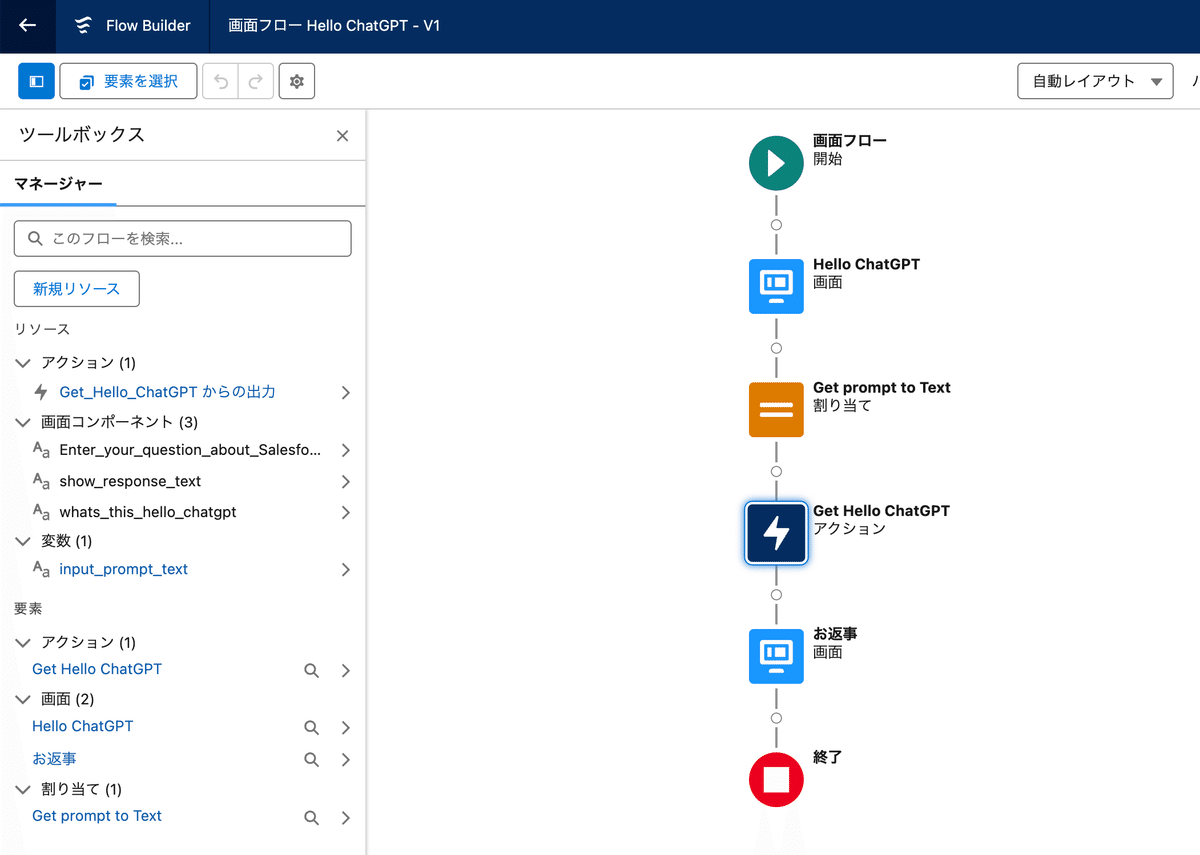The height and width of the screenshot is (855, 1200).
Task: Locate Hello ChatGPT screen via magnifier icon
Action: (x=311, y=727)
